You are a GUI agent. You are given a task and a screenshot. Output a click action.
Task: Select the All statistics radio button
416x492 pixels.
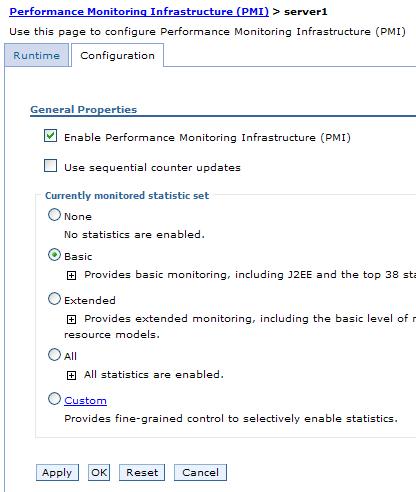pyautogui.click(x=54, y=355)
